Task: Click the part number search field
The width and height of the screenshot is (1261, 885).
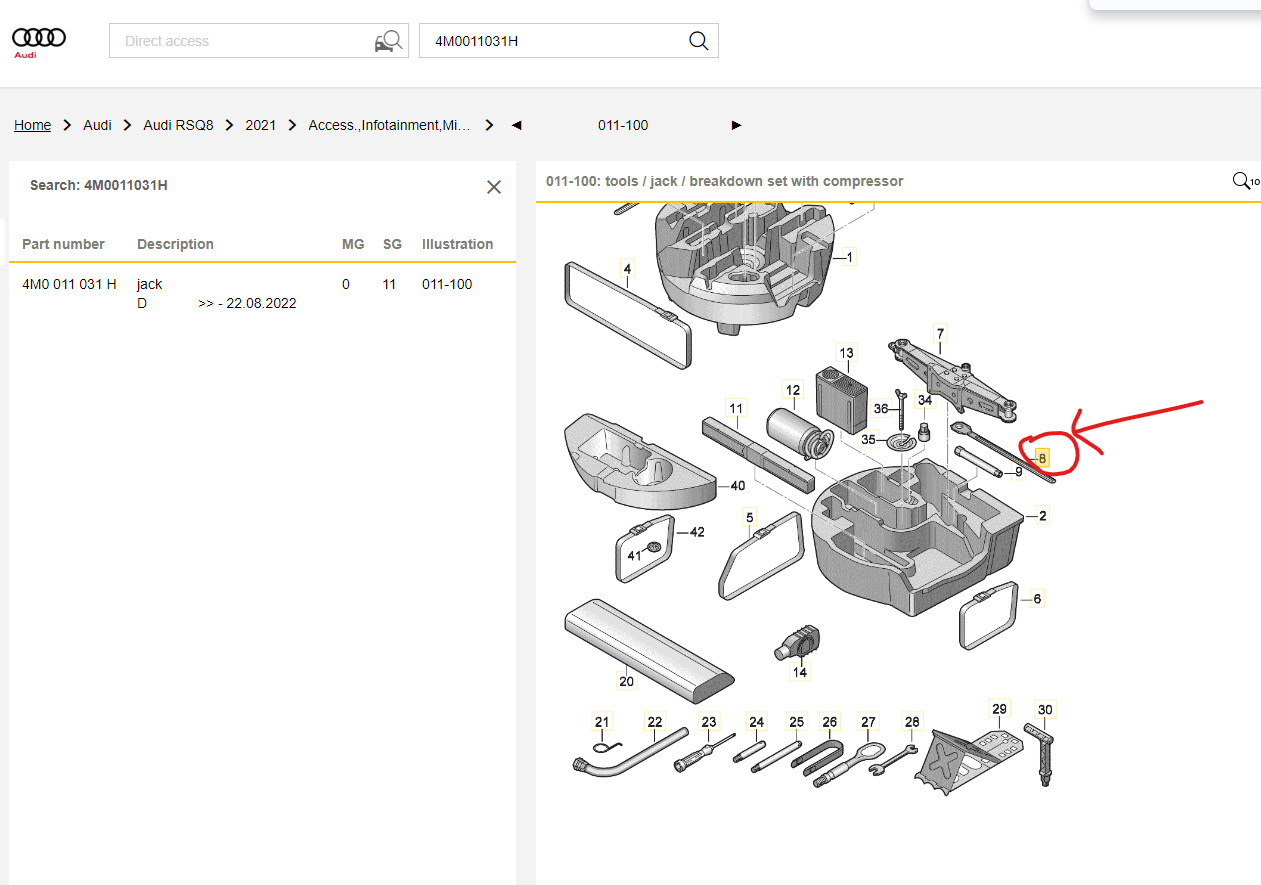Action: pos(555,41)
